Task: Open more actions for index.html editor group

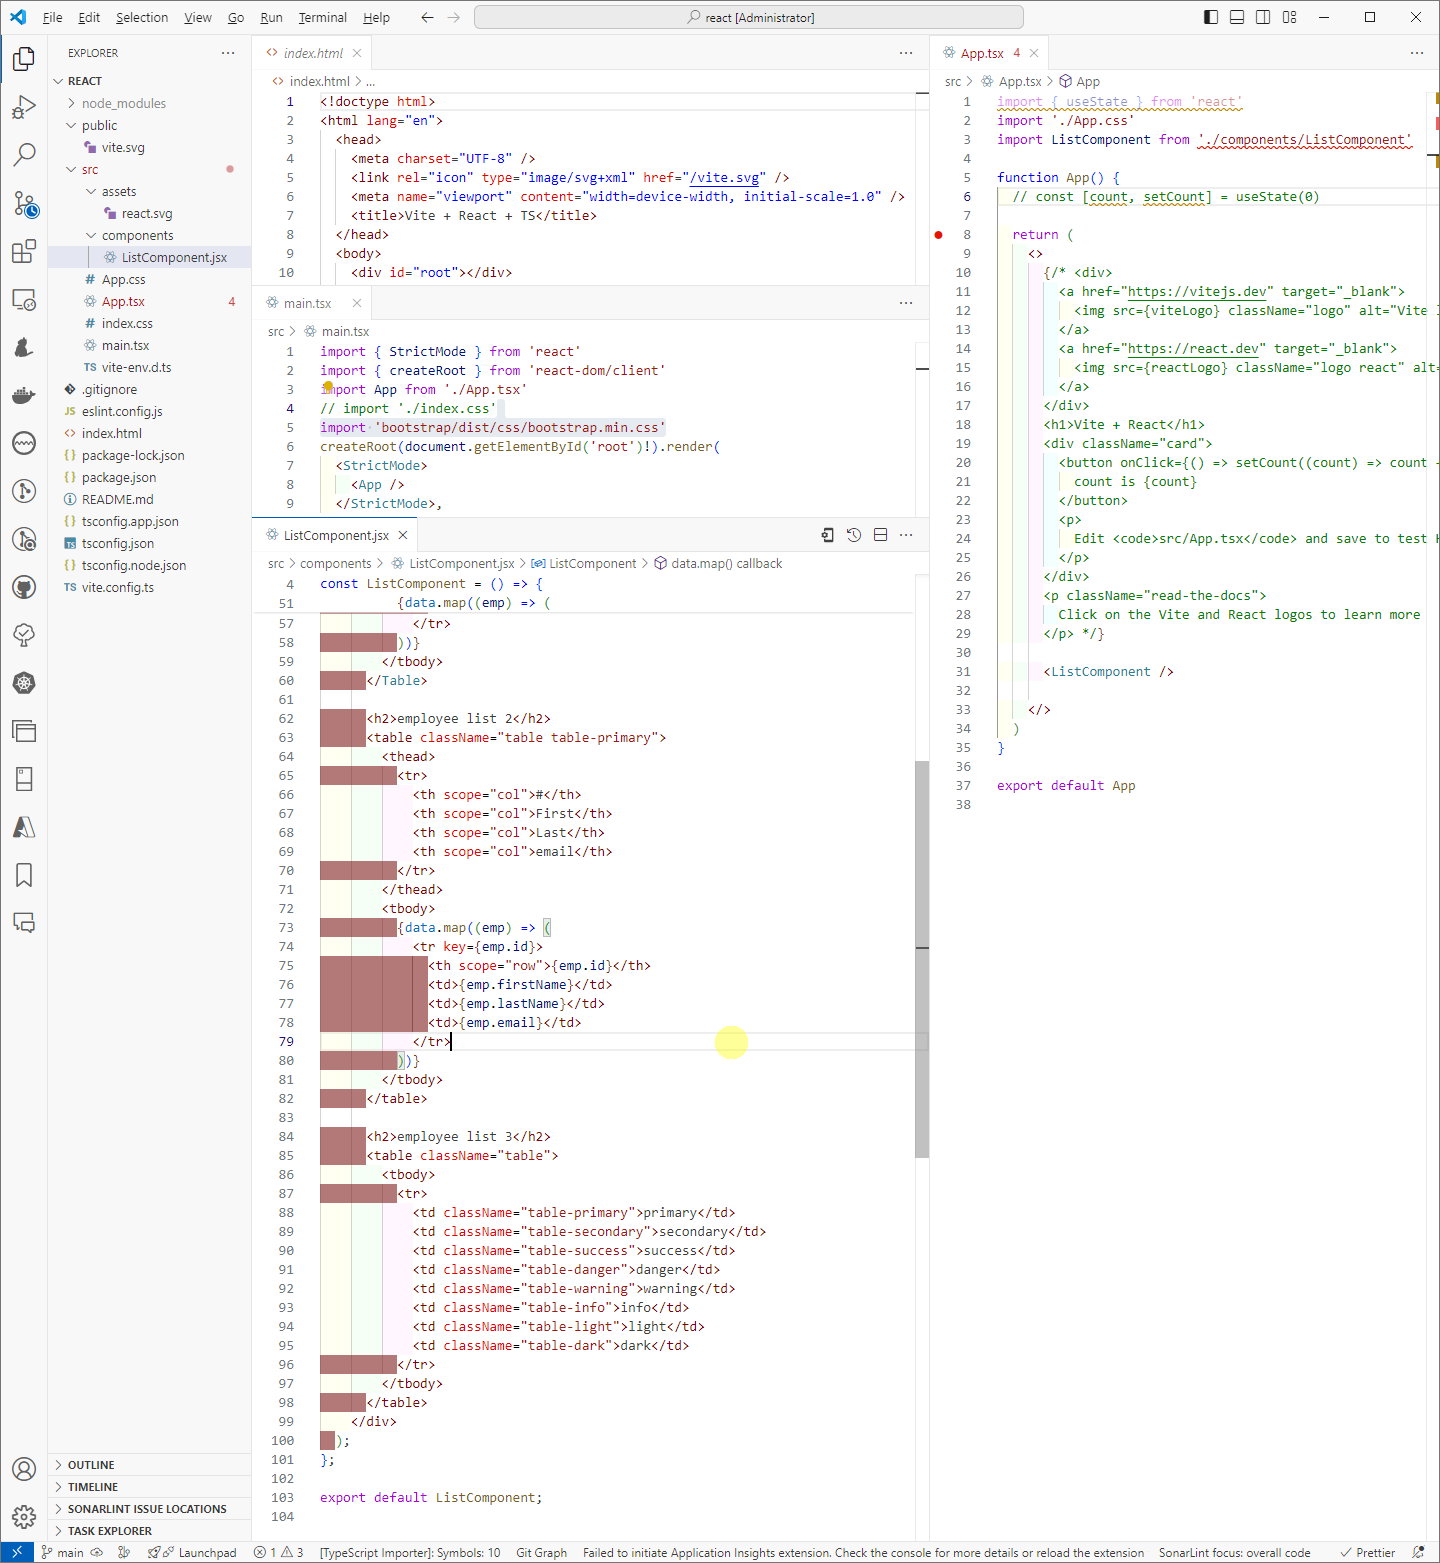Action: click(x=906, y=53)
